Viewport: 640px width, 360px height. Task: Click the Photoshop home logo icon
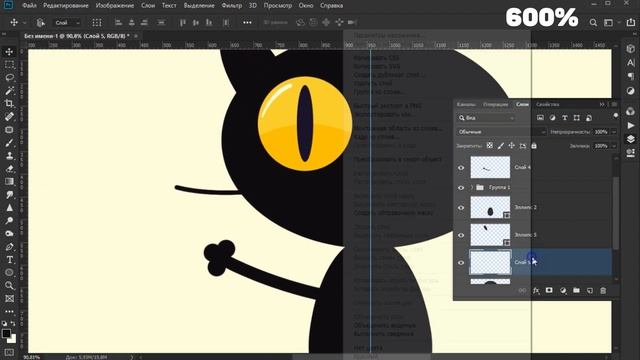(x=8, y=5)
